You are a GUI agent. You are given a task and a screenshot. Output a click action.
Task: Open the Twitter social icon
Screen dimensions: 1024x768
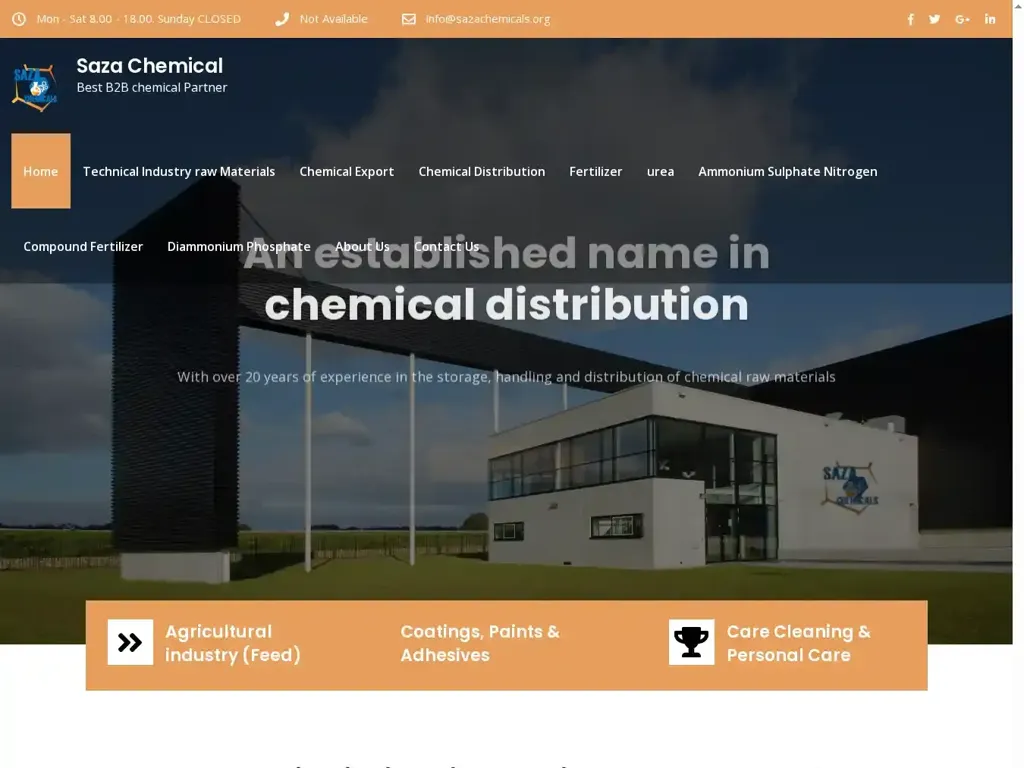pos(934,19)
